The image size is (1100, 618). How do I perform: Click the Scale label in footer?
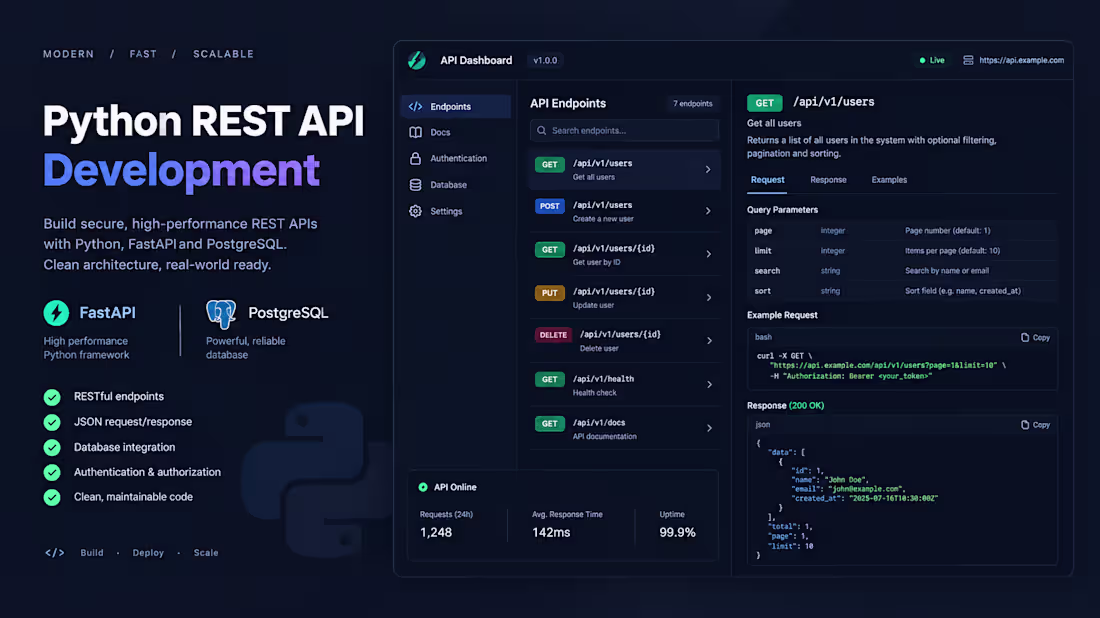pos(206,553)
